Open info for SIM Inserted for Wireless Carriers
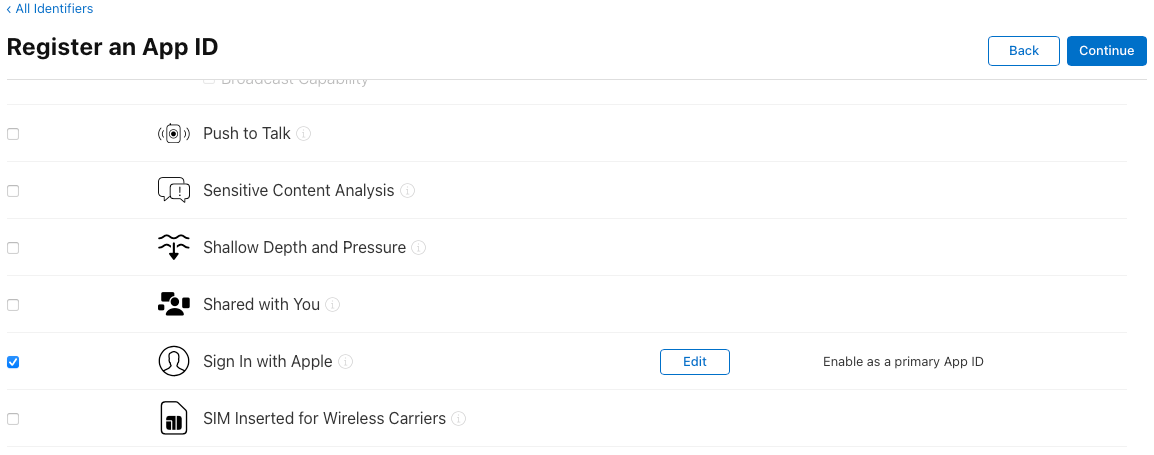 coord(459,419)
